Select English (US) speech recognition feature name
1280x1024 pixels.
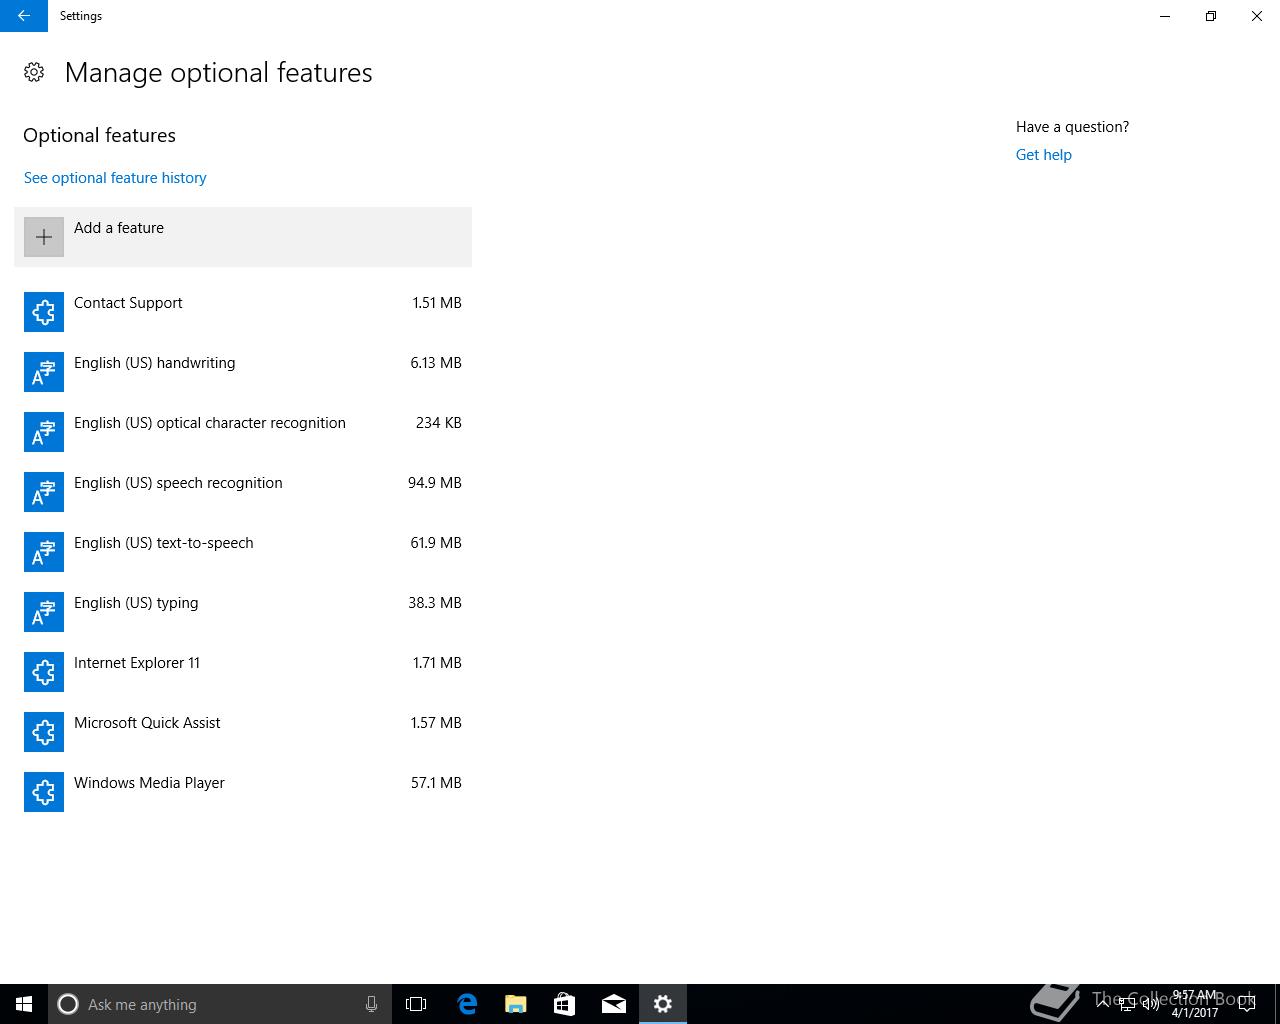pos(178,483)
